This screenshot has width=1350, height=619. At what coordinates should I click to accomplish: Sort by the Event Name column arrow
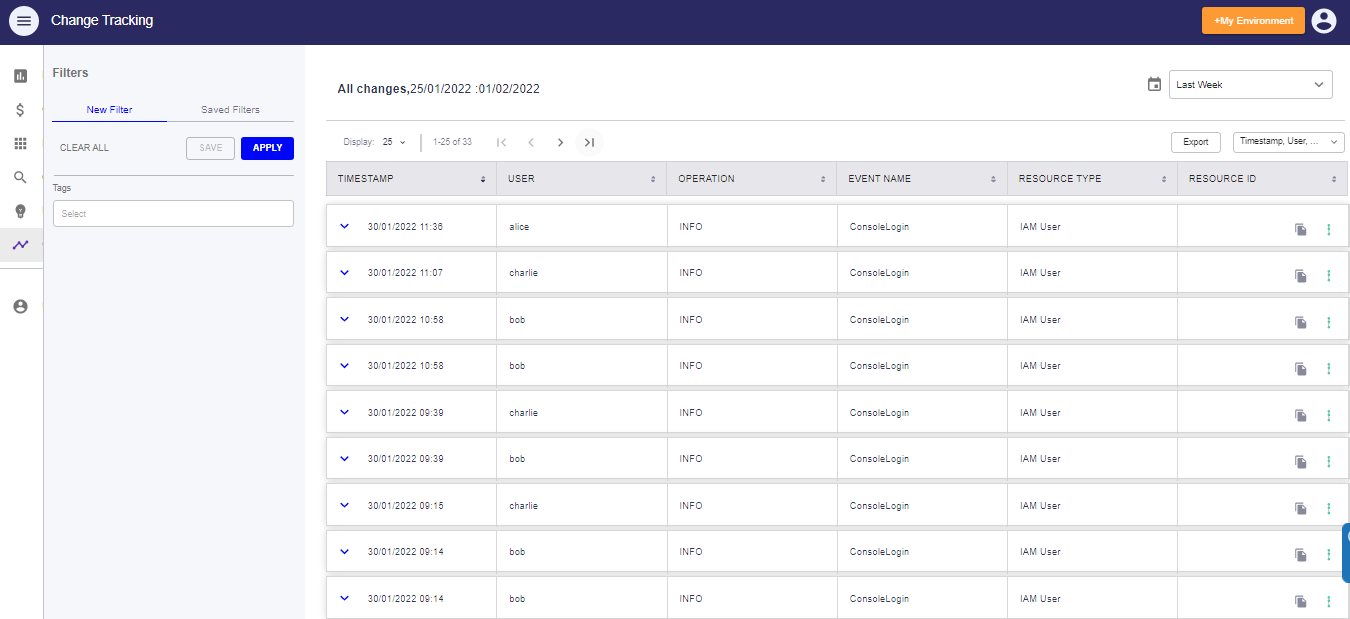[993, 179]
